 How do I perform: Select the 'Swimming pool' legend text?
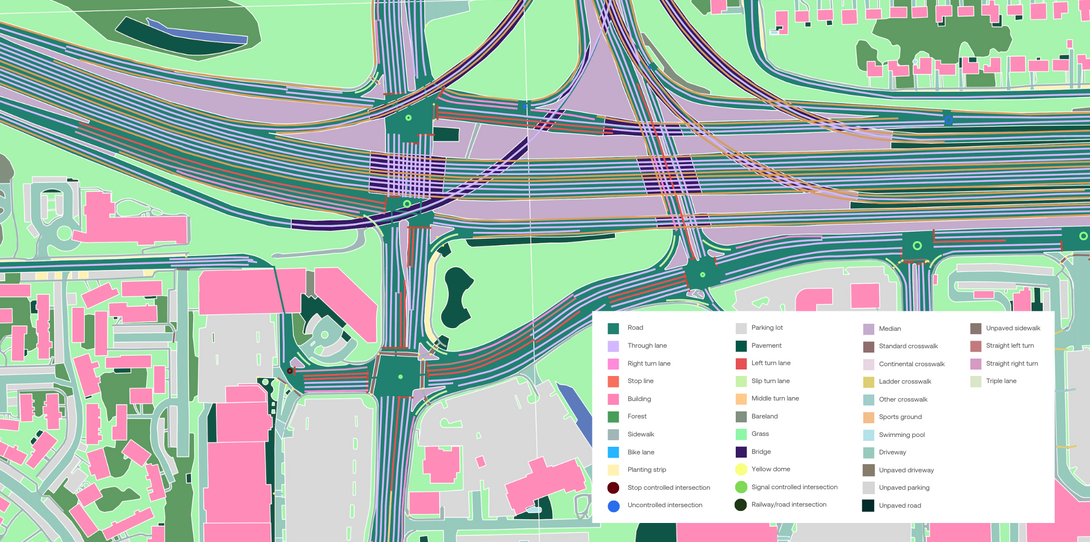pyautogui.click(x=901, y=435)
